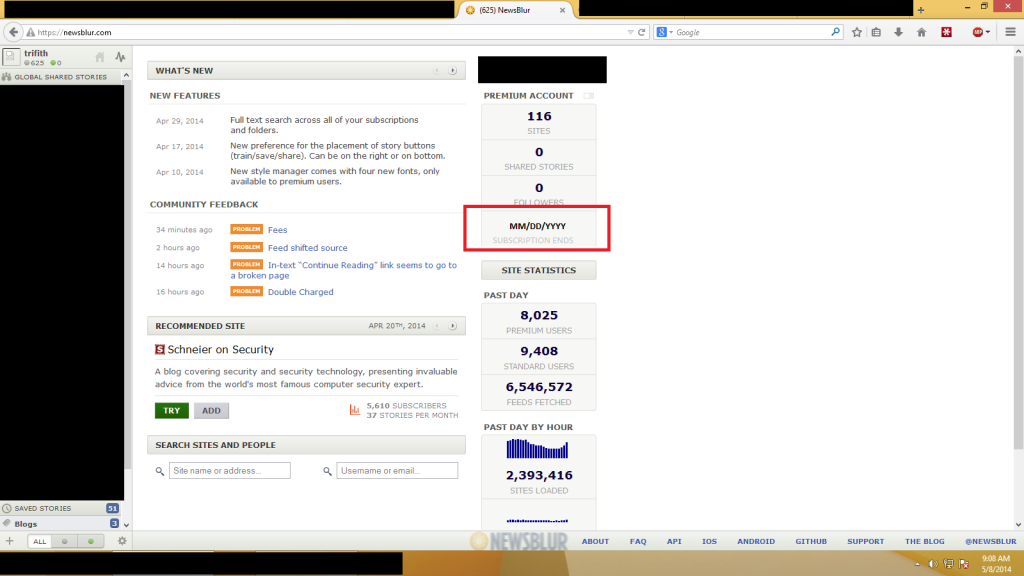Click the Schneier on Security favicon
The image size is (1024, 576).
tap(159, 349)
